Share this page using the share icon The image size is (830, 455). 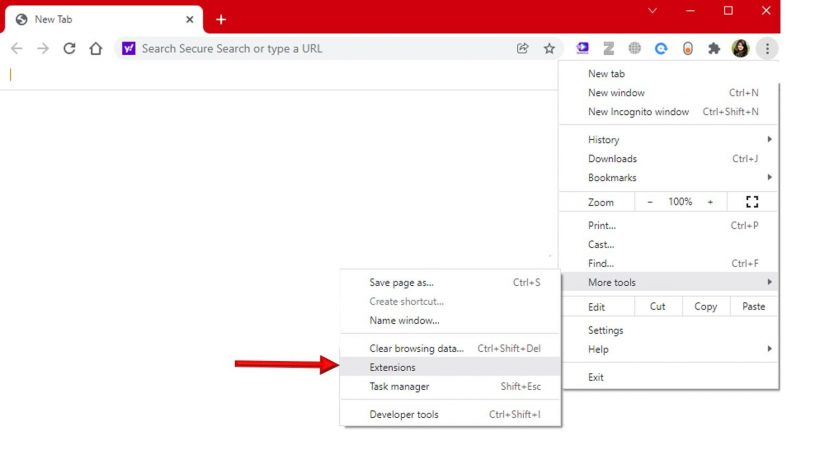pos(522,49)
